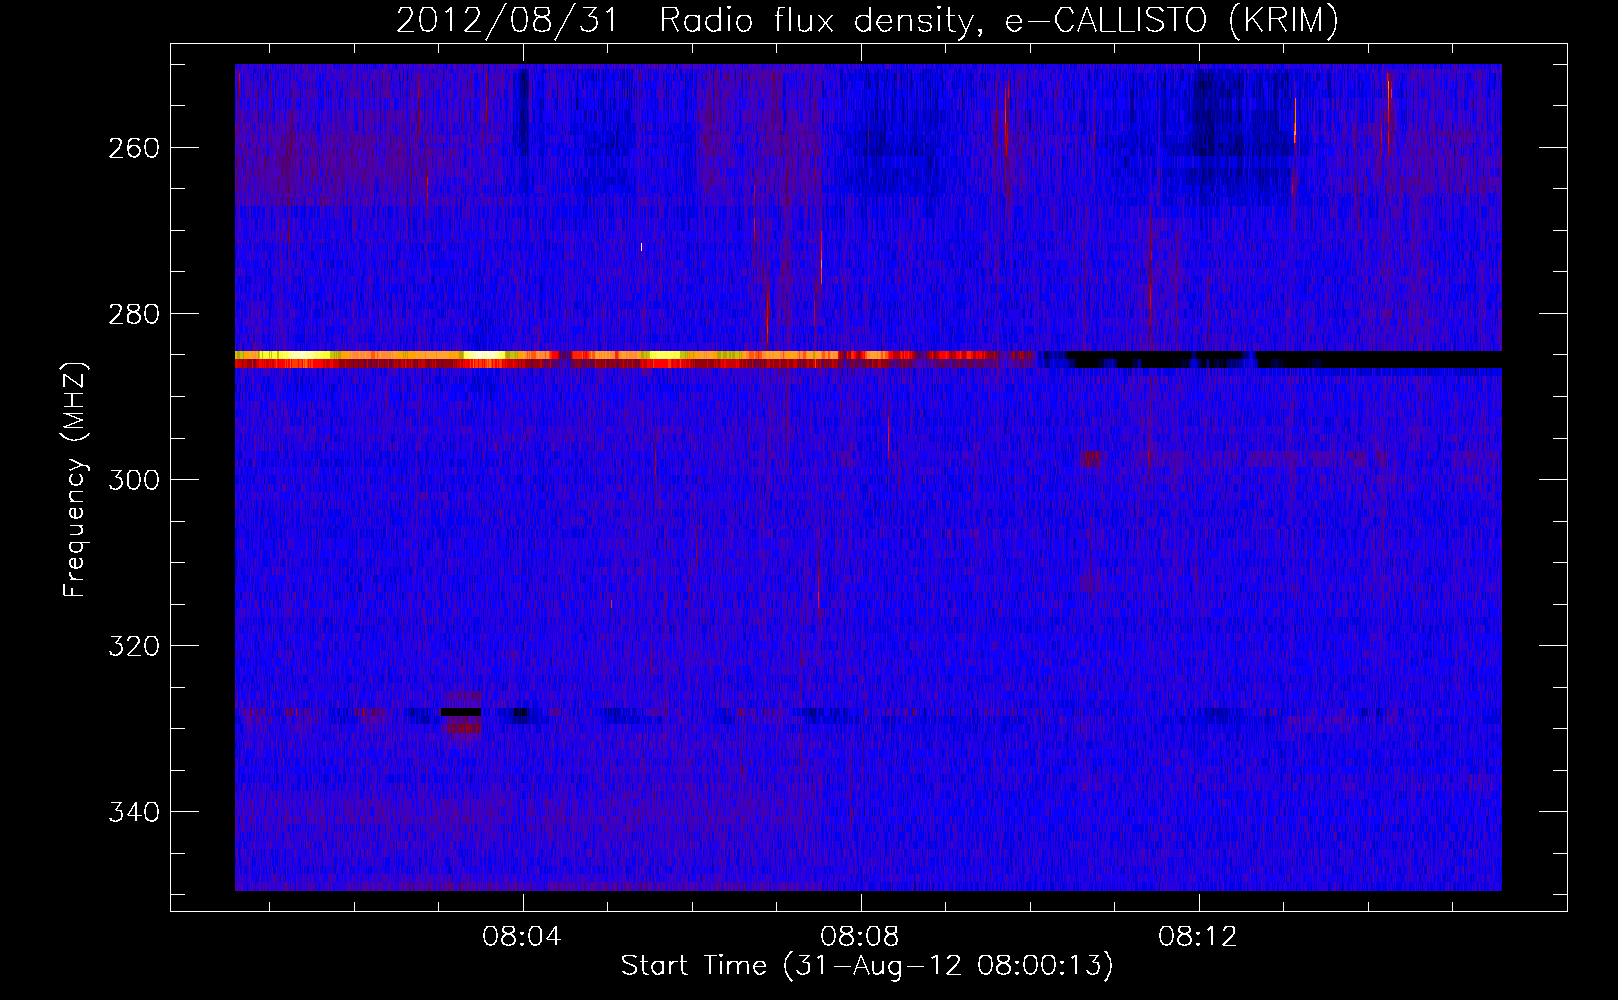Click the 08:04 time tick label

[x=522, y=937]
